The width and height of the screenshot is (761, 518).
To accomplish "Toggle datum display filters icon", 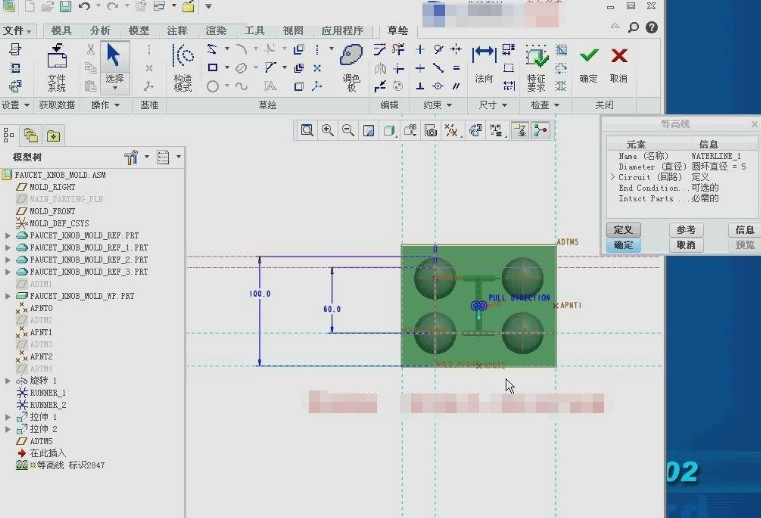I will coord(451,130).
